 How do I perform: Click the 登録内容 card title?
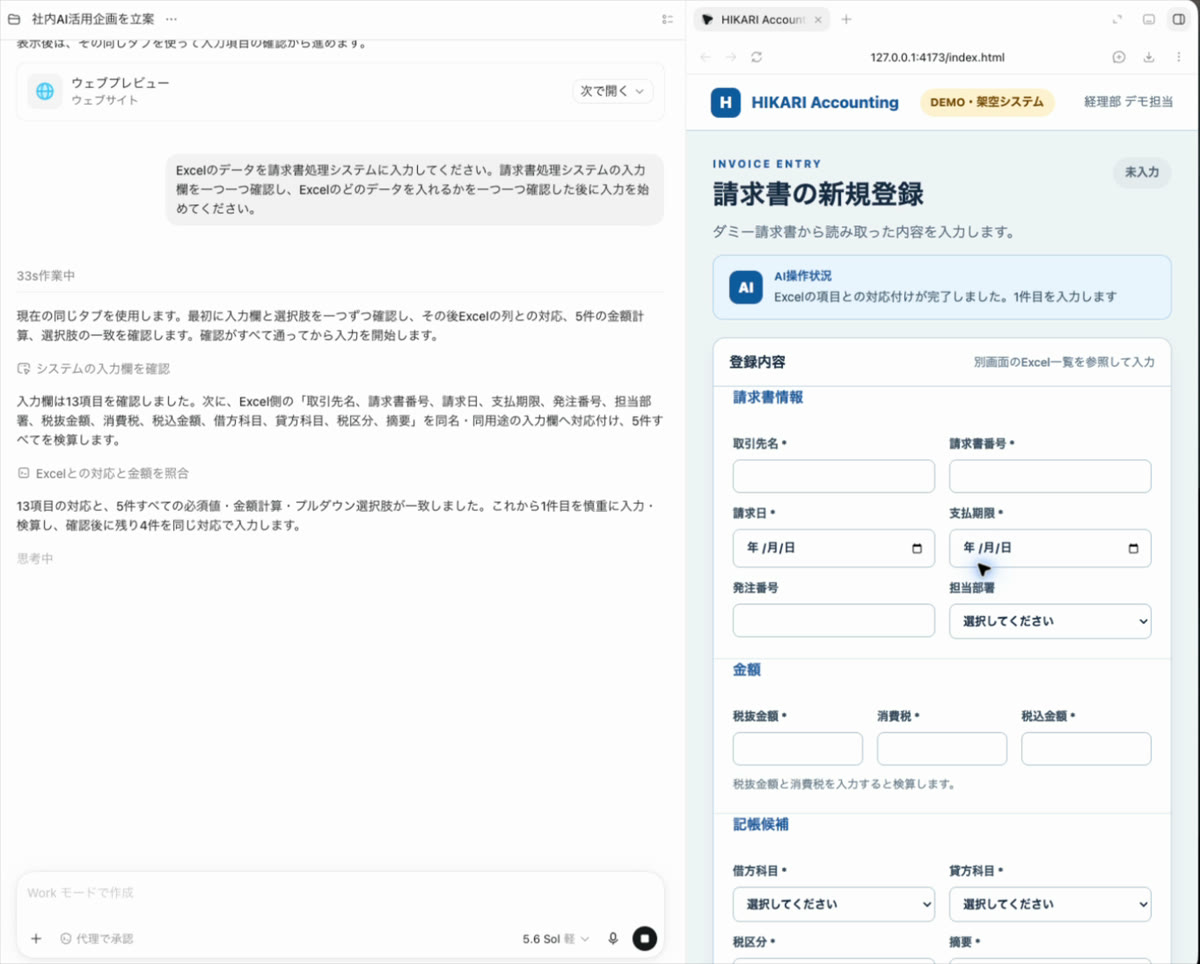[757, 362]
